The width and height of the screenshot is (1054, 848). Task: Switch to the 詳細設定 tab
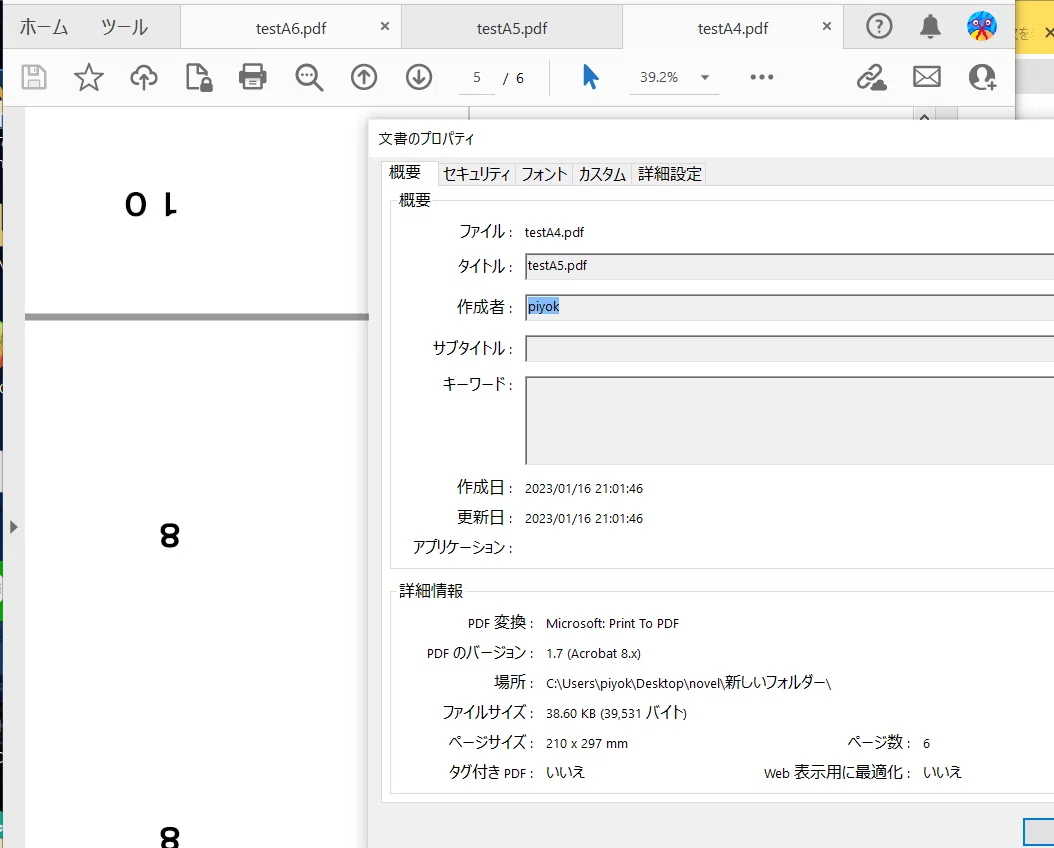click(669, 174)
